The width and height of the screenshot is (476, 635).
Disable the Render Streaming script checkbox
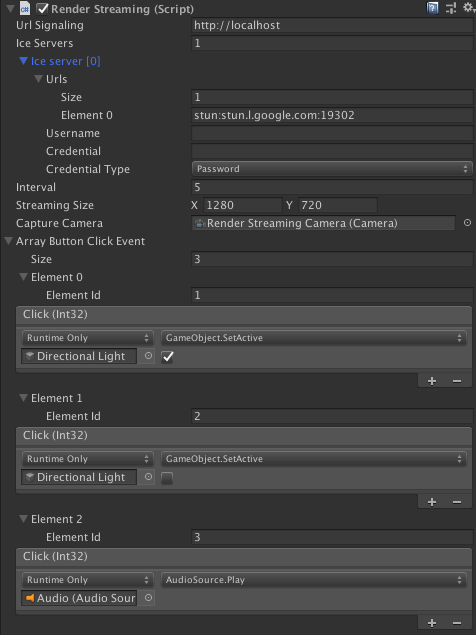42,9
